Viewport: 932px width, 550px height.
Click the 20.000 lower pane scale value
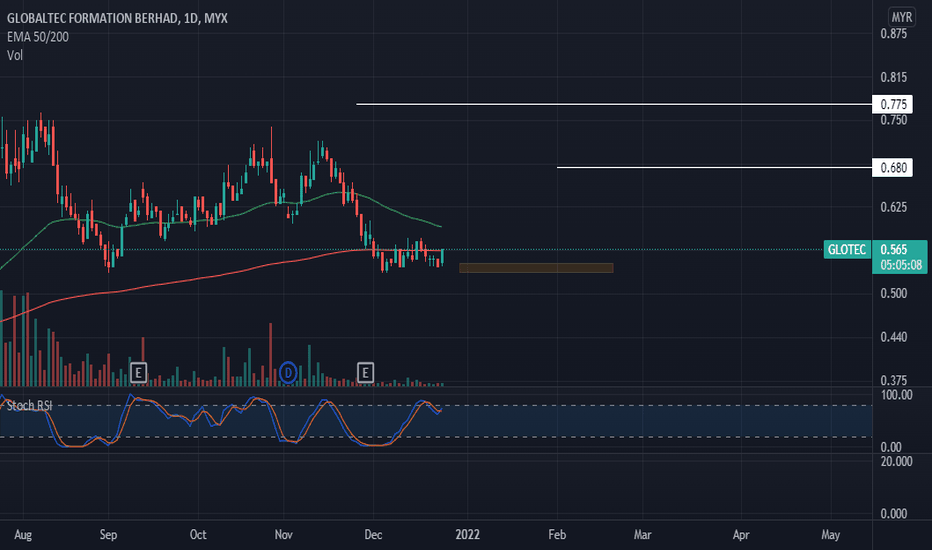[x=896, y=461]
